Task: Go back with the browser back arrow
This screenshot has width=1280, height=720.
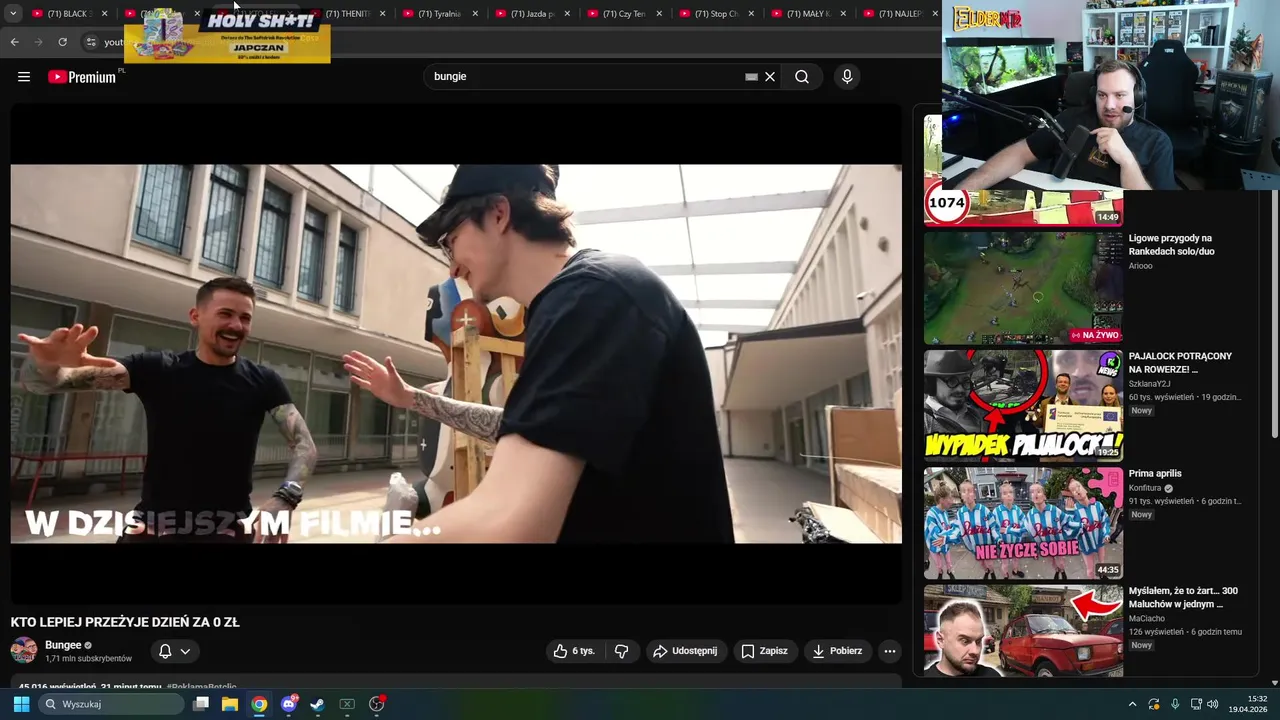Action: [15, 42]
